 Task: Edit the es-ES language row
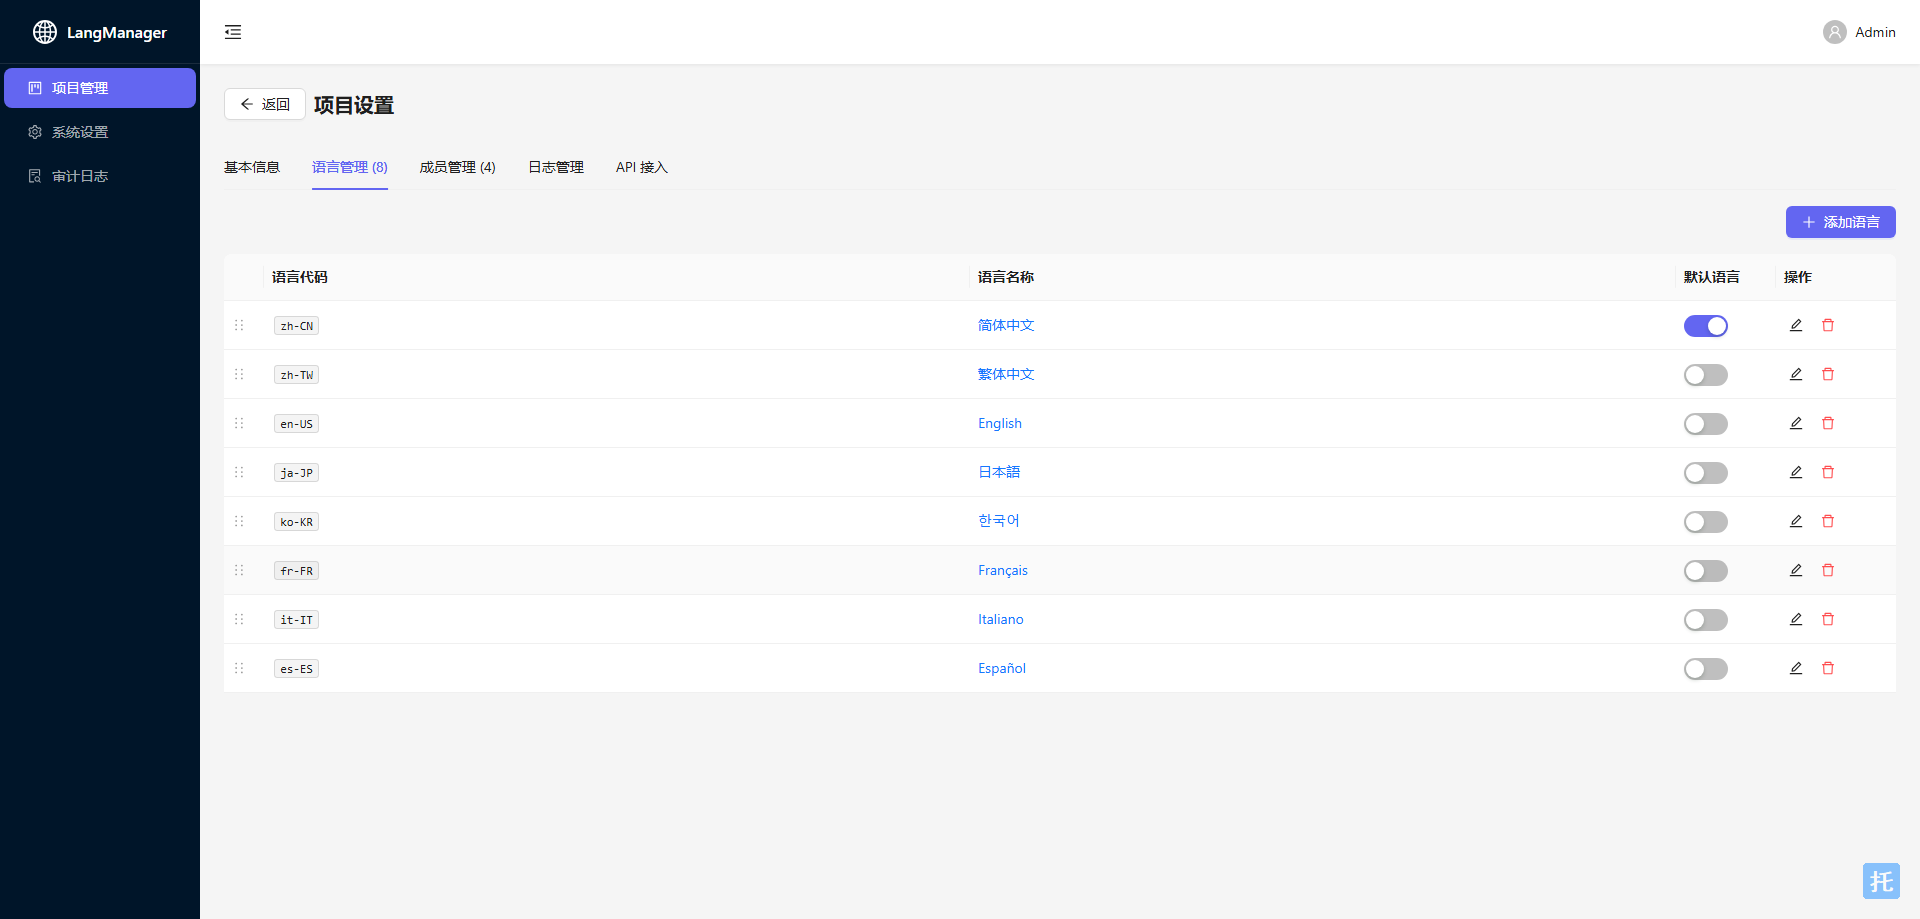click(1796, 668)
